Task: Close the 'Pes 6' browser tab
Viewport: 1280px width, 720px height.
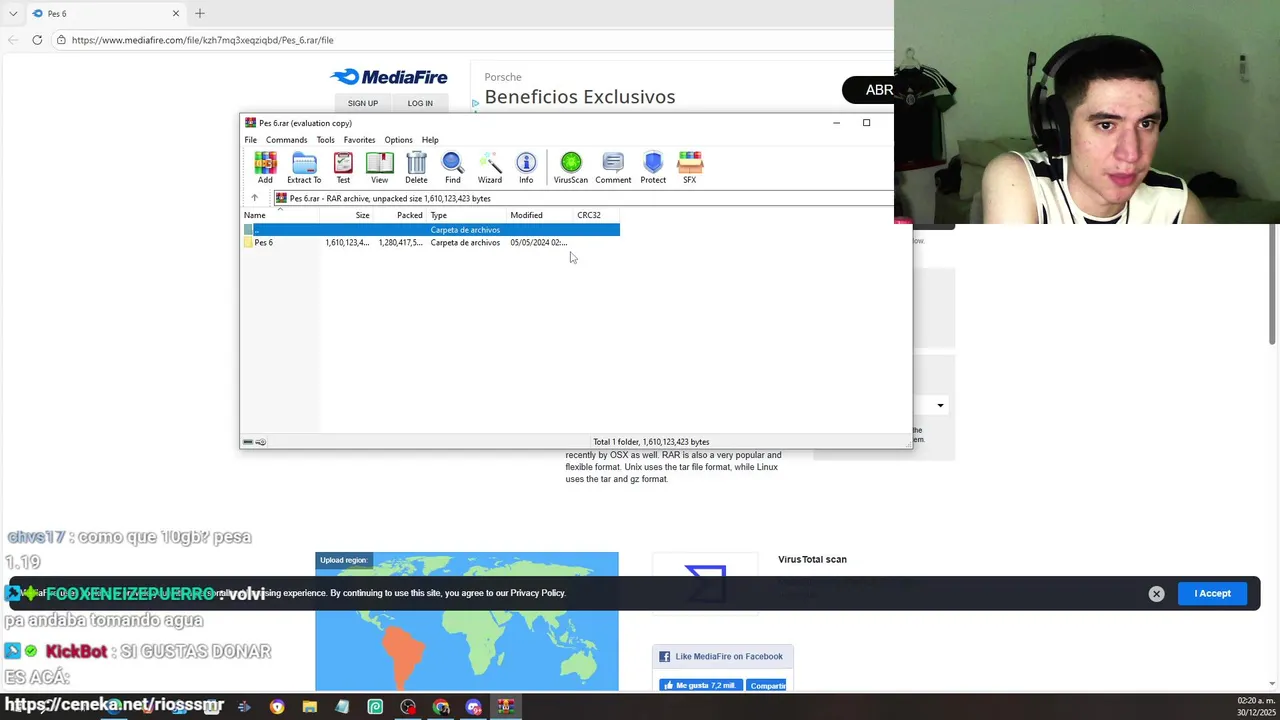Action: (x=176, y=13)
